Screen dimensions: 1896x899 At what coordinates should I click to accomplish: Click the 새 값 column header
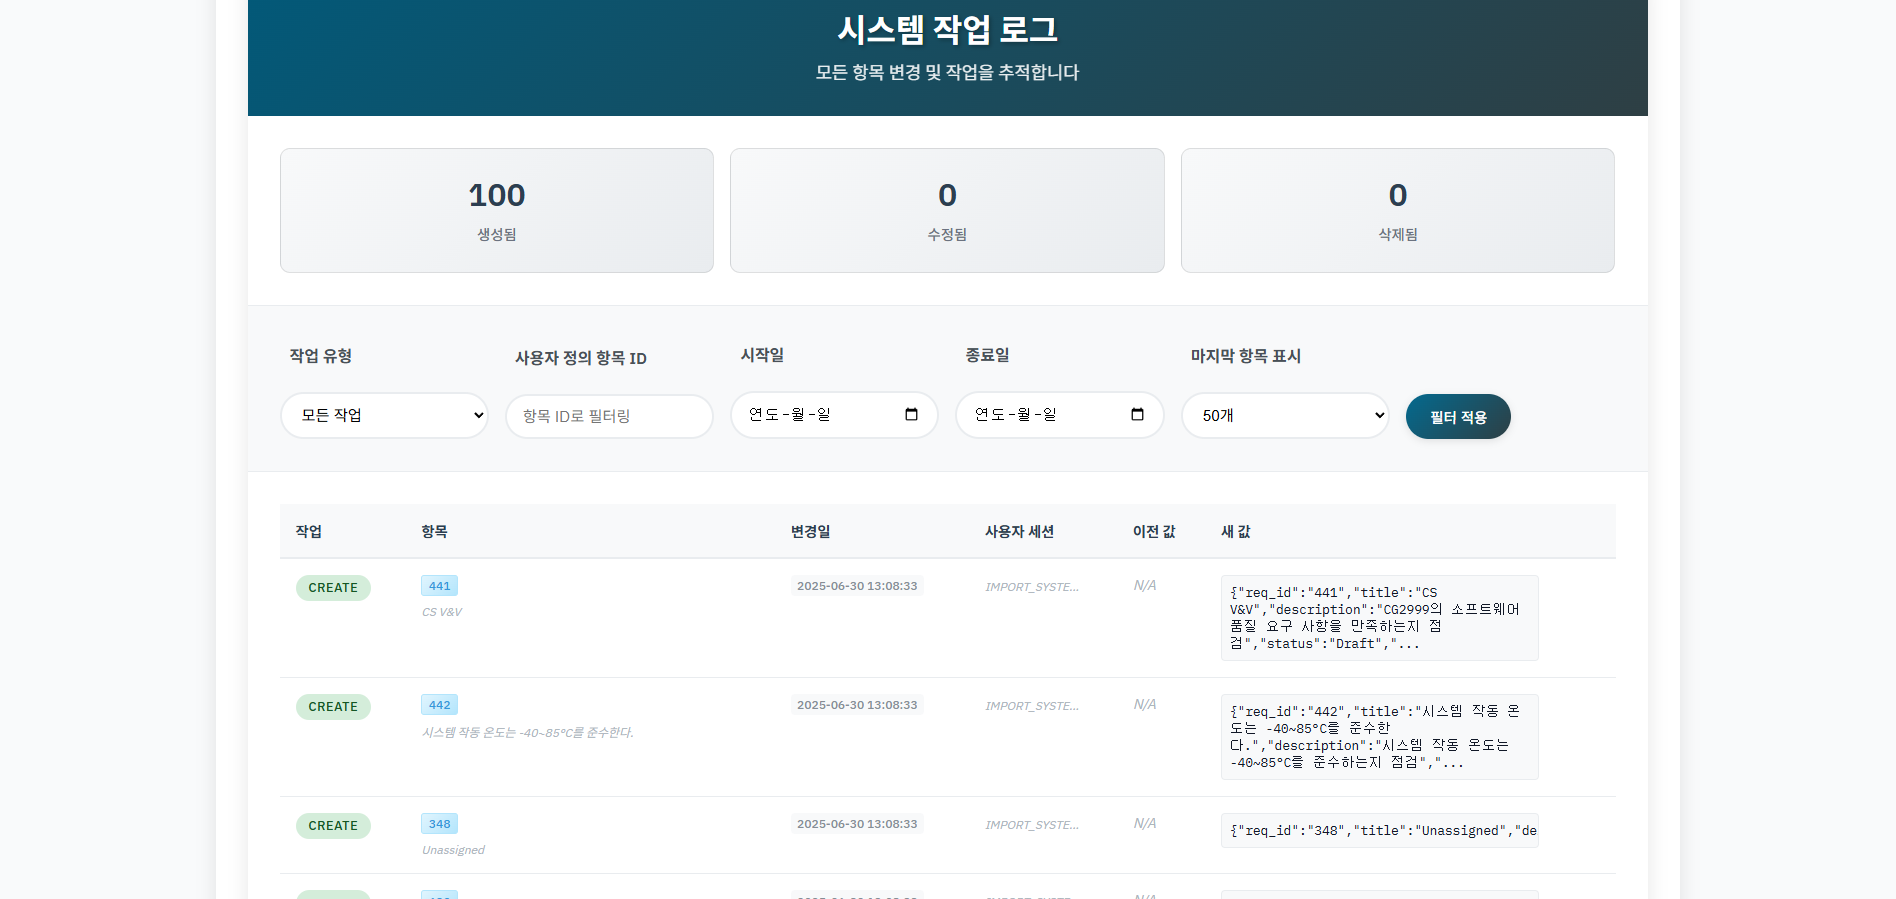pyautogui.click(x=1236, y=531)
